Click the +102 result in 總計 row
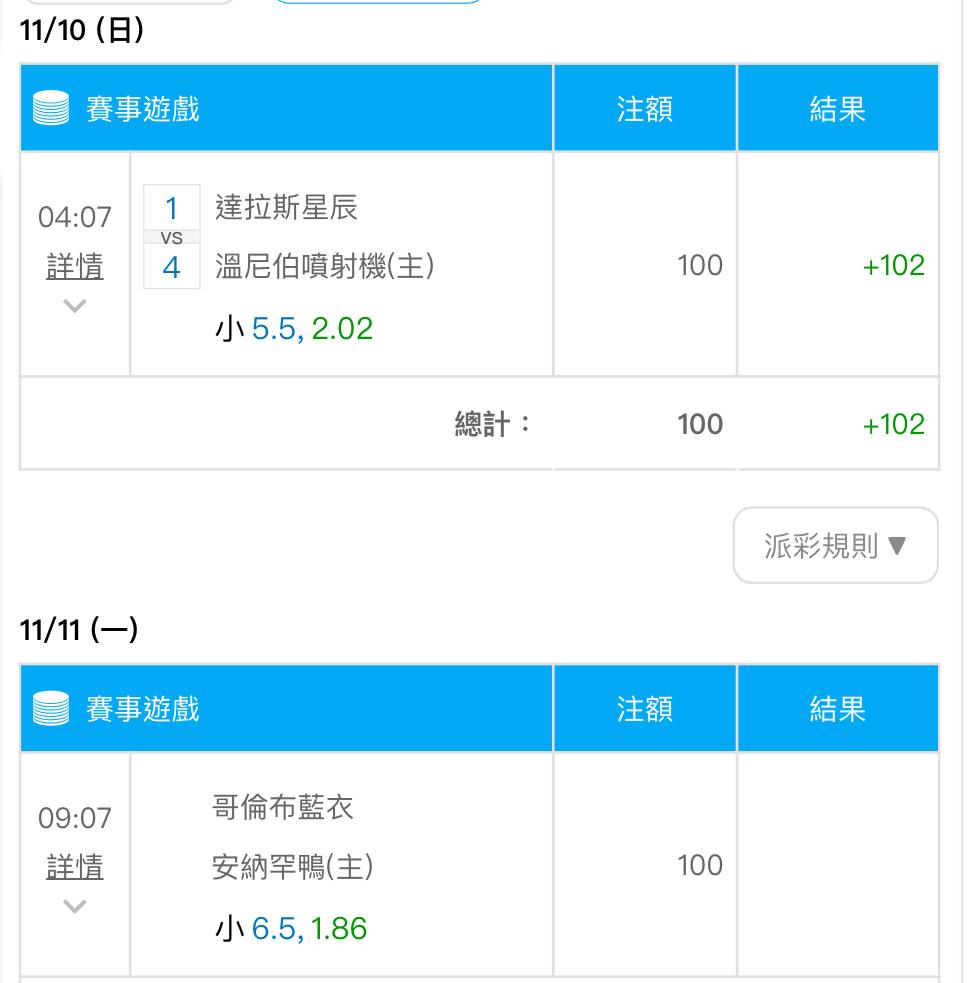The height and width of the screenshot is (983, 975). pyautogui.click(x=893, y=424)
